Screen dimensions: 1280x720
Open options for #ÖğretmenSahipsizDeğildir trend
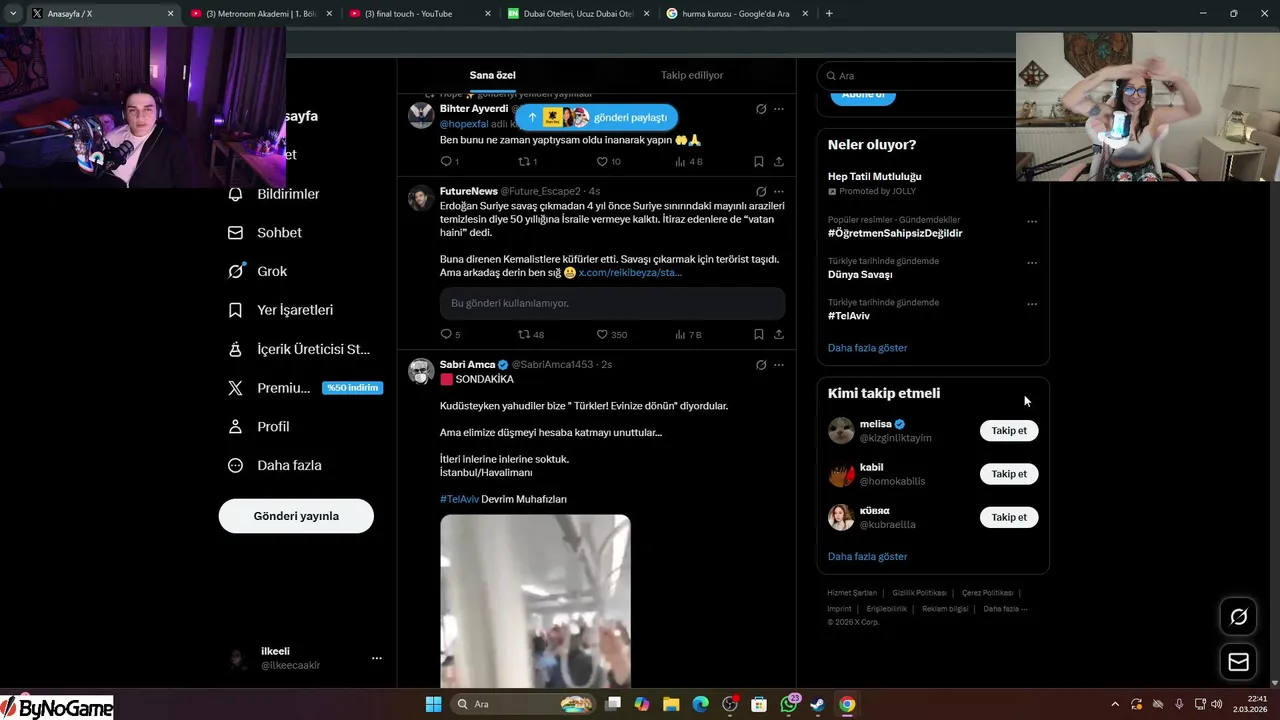[1032, 221]
